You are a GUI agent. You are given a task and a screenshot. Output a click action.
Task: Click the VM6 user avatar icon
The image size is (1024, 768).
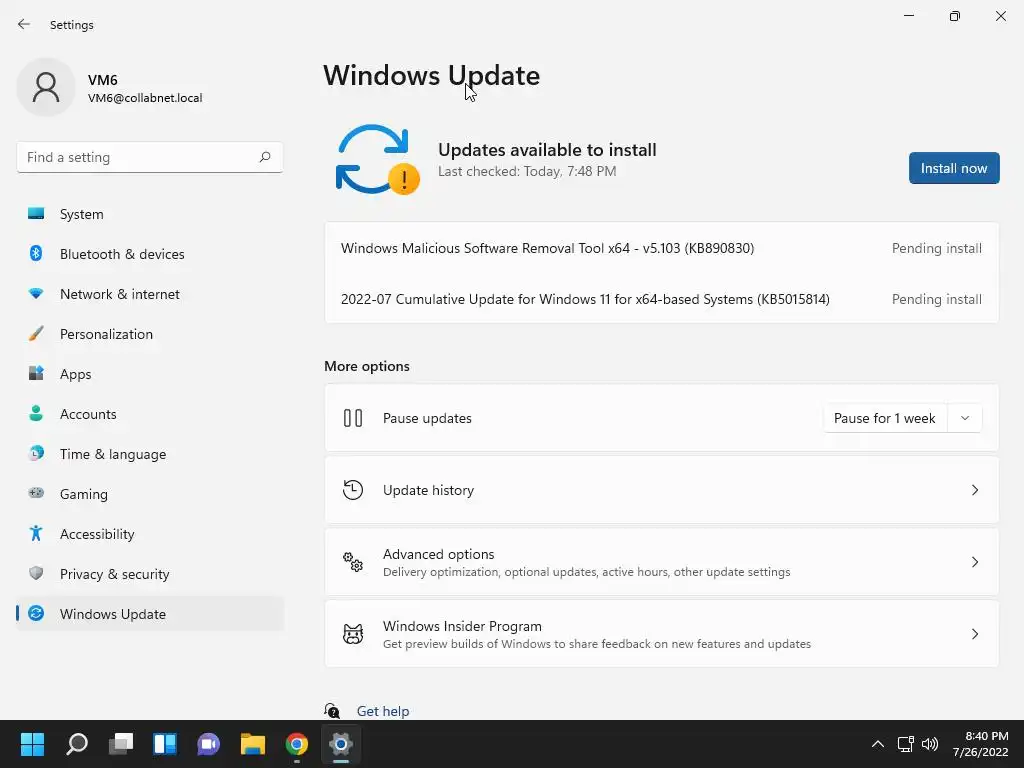tap(46, 87)
